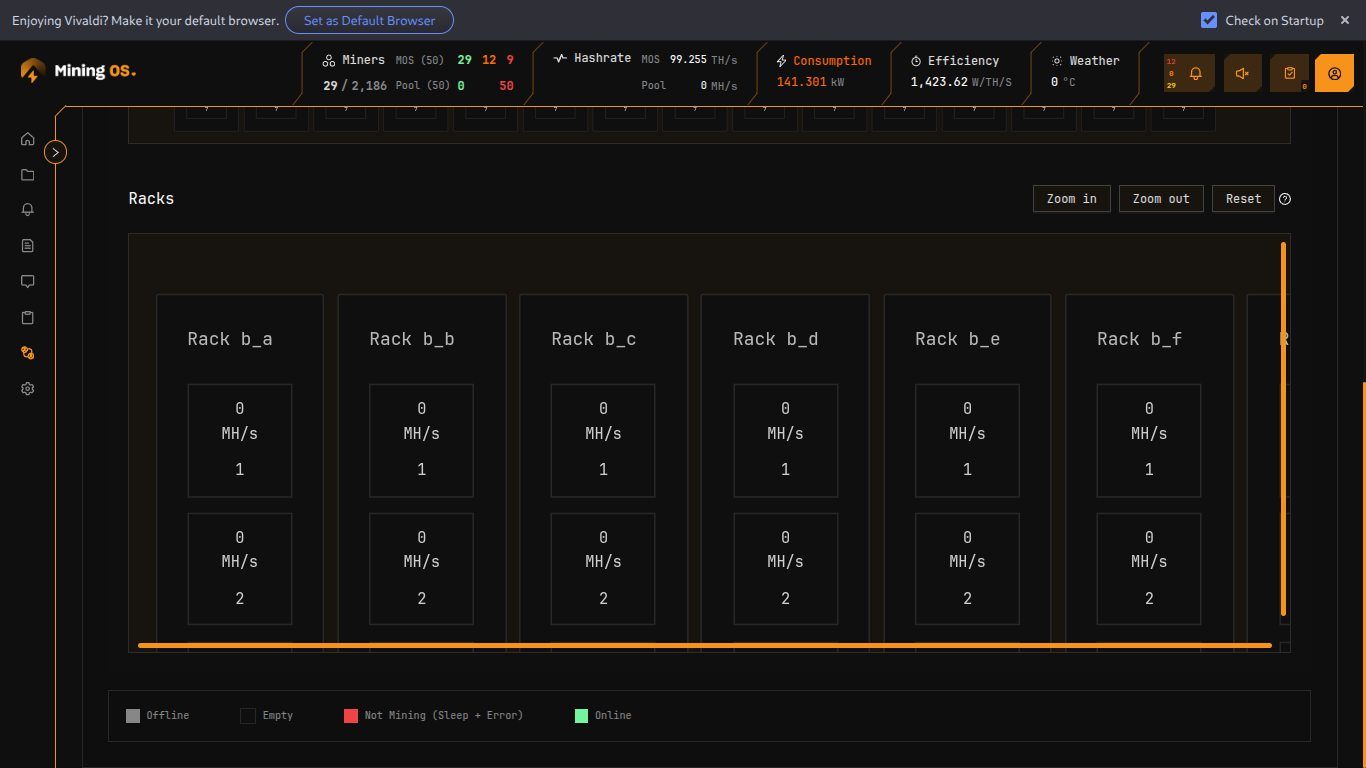Open alerts bell in top header
1366x768 pixels.
(1195, 73)
